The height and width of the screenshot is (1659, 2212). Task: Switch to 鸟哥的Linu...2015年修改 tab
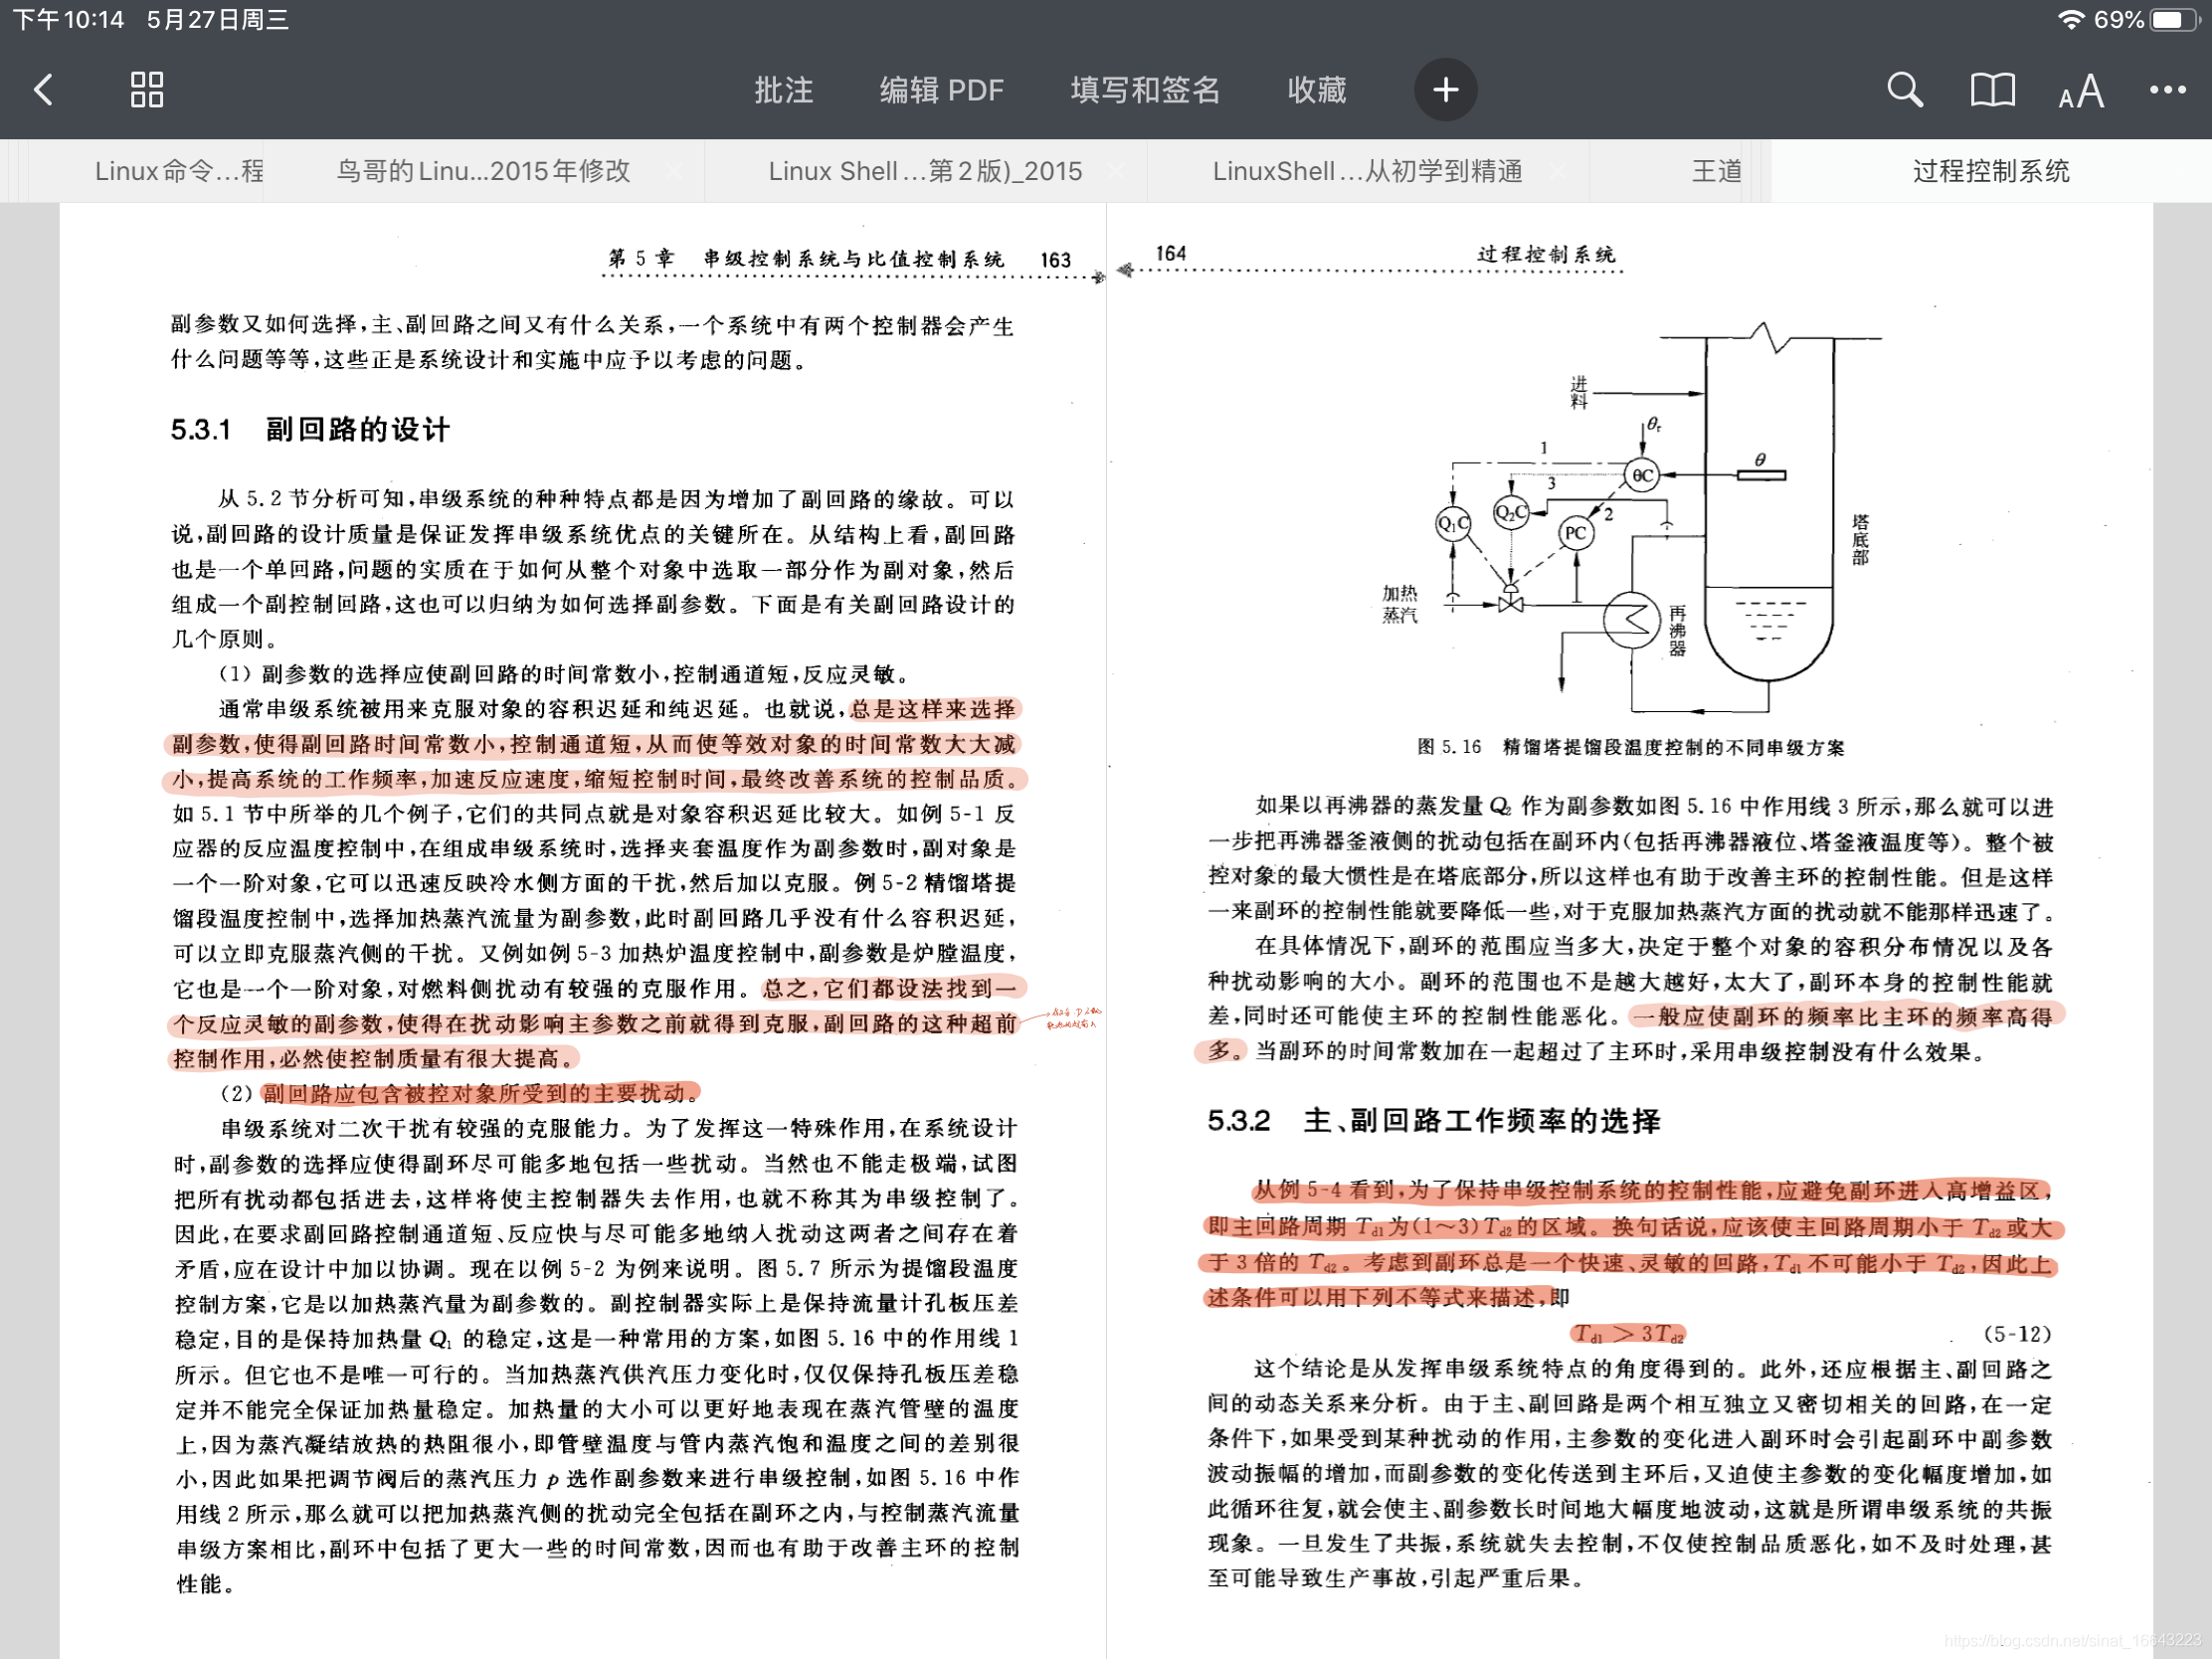(x=483, y=171)
